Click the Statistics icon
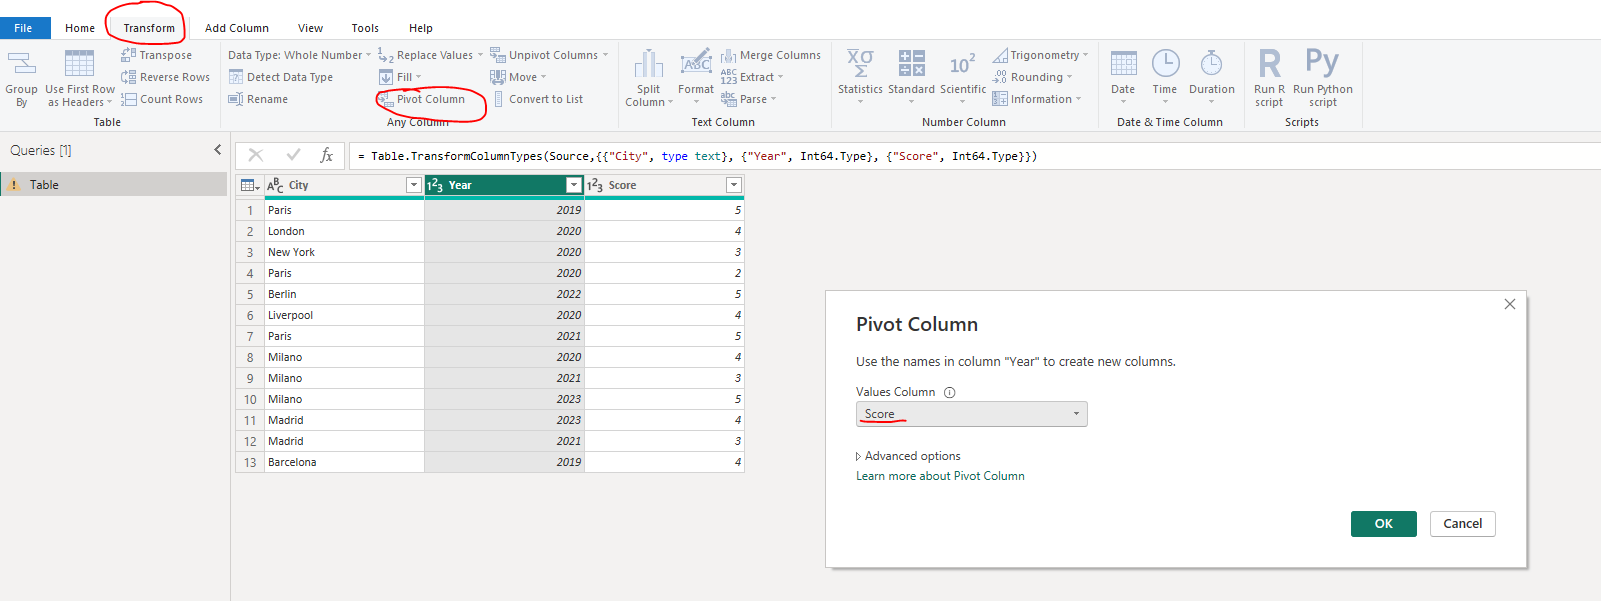1601x601 pixels. (860, 63)
